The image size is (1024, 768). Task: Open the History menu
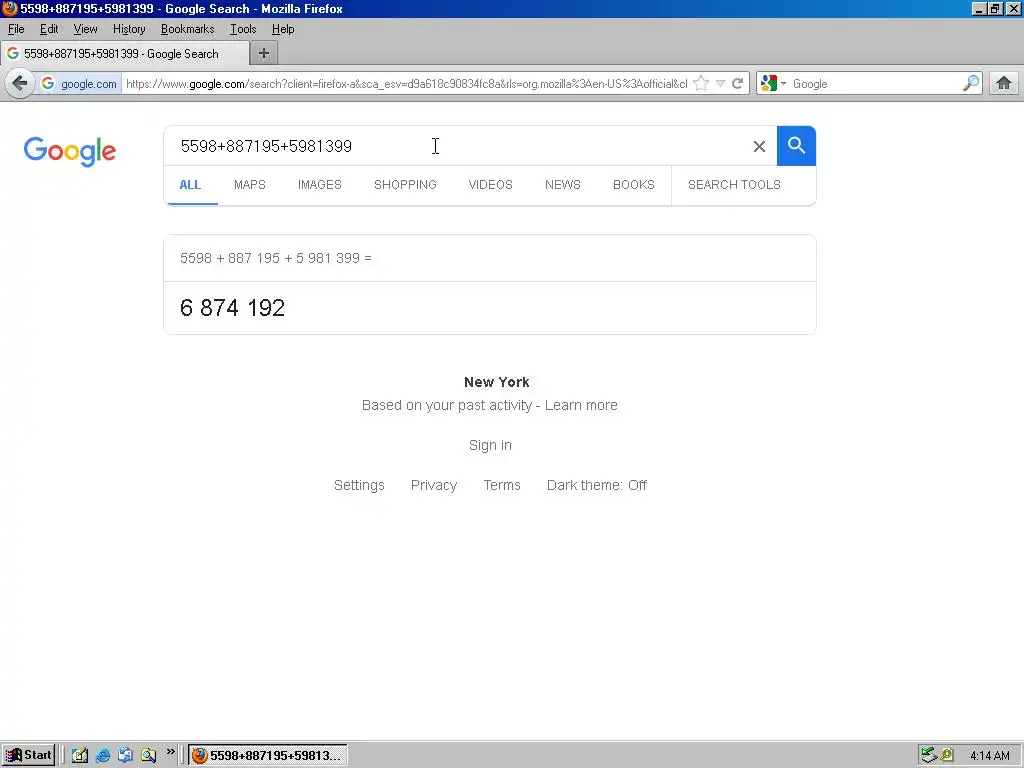(x=129, y=29)
